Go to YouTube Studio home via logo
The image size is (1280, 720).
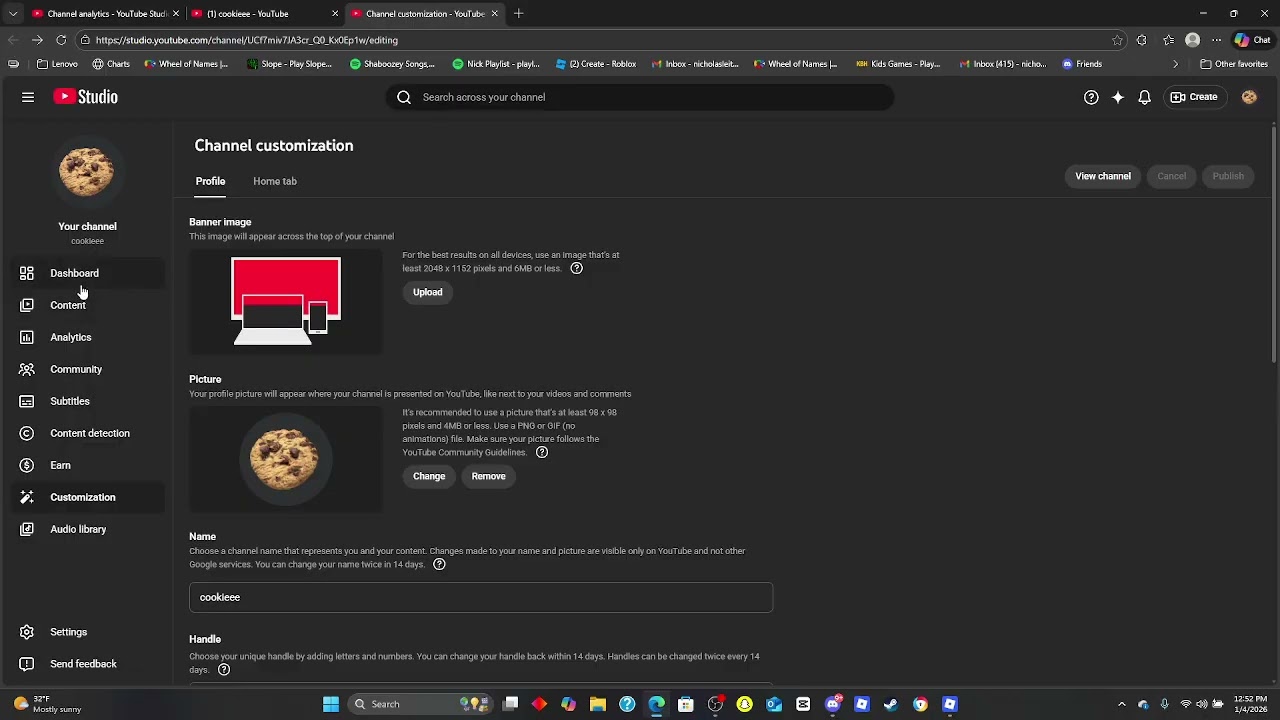pyautogui.click(x=86, y=97)
